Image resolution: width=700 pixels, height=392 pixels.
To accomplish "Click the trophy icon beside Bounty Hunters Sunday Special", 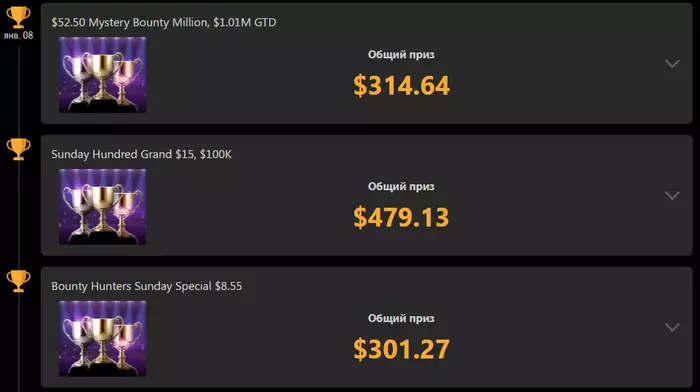I will pos(18,281).
